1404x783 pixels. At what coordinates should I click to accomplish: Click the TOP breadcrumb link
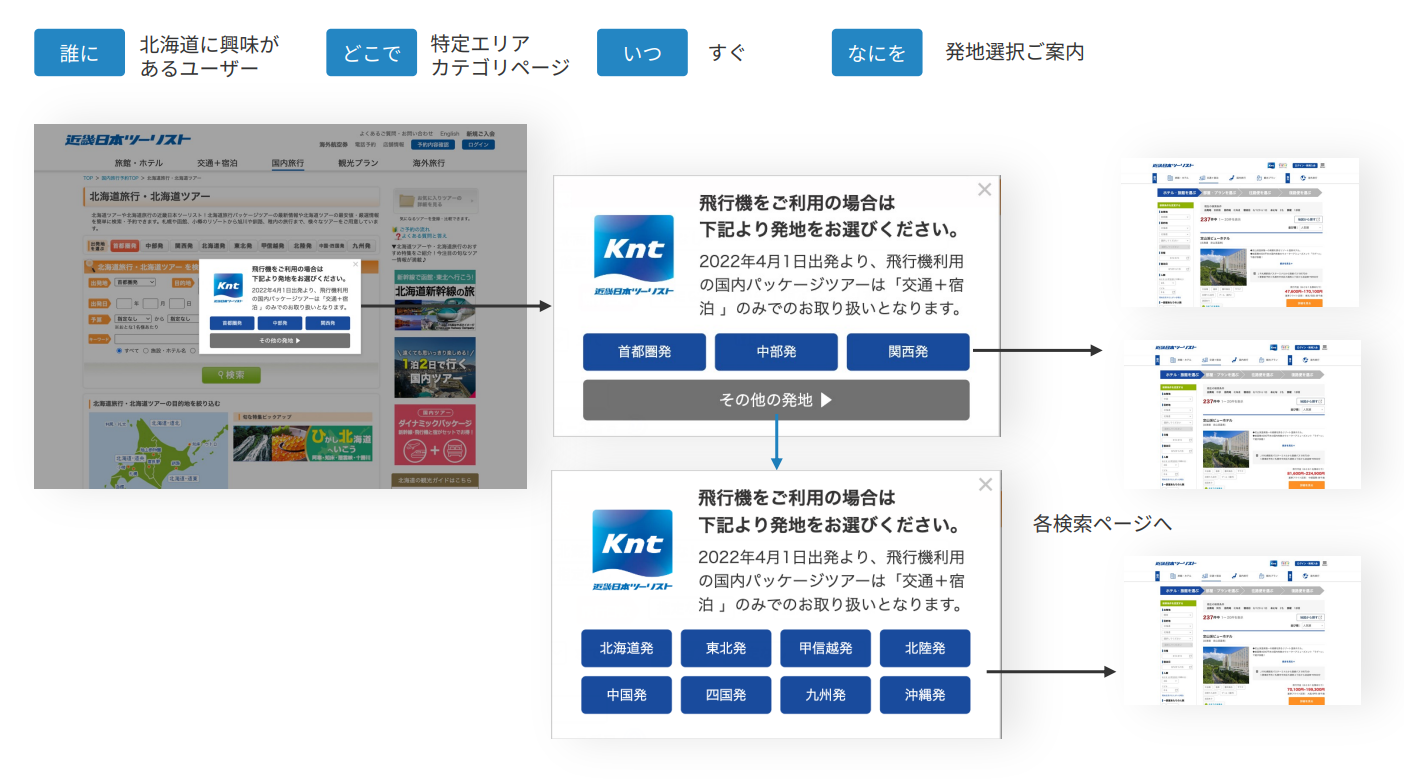88,177
